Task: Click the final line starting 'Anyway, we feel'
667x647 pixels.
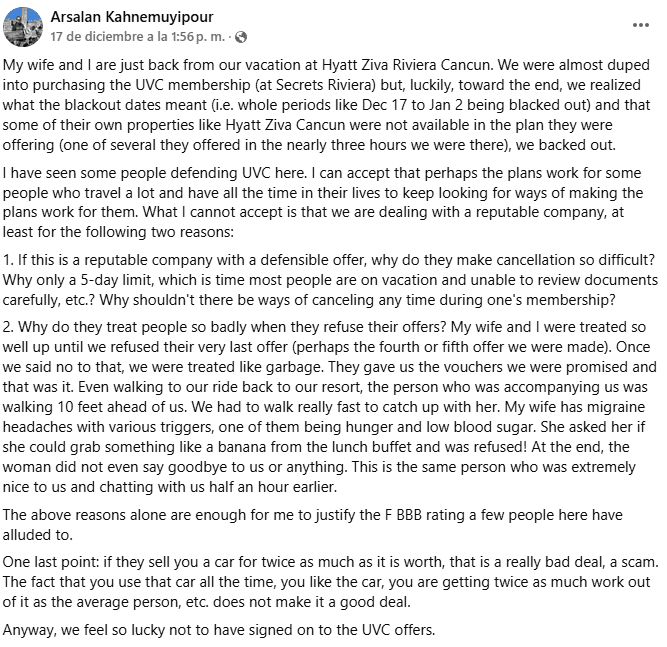Action: coord(220,630)
